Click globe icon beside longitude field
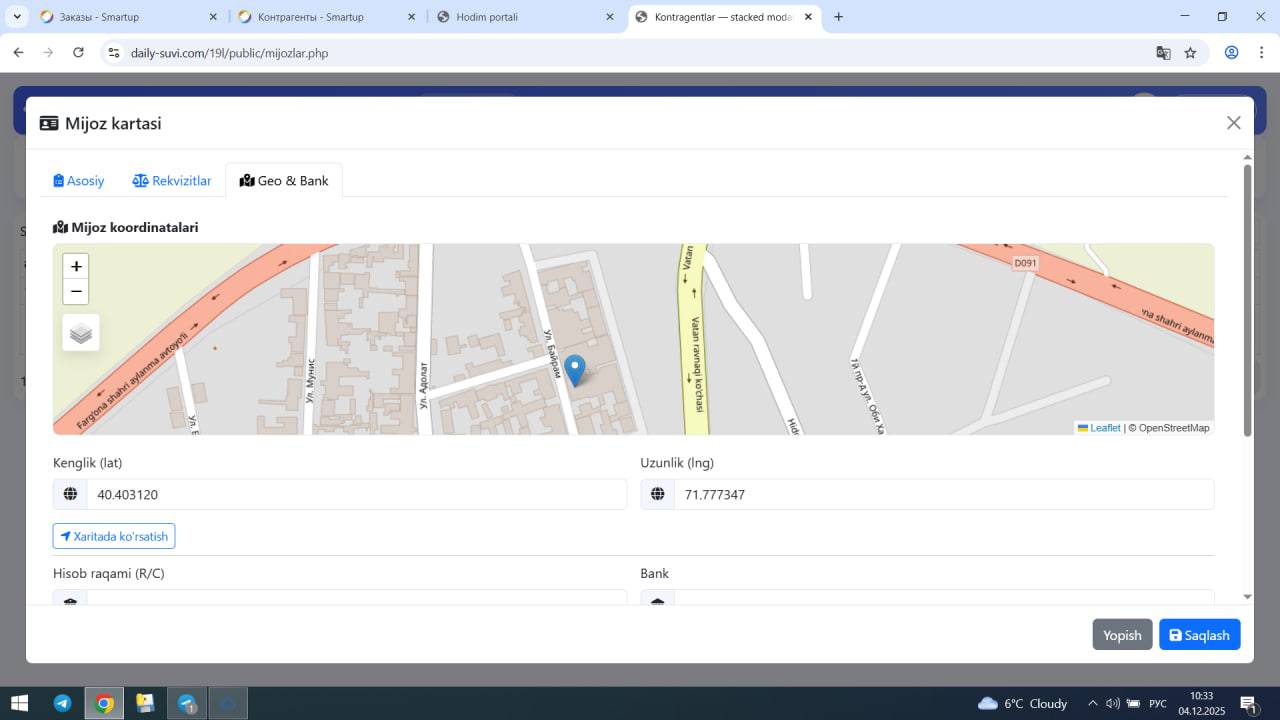The height and width of the screenshot is (720, 1280). 657,494
